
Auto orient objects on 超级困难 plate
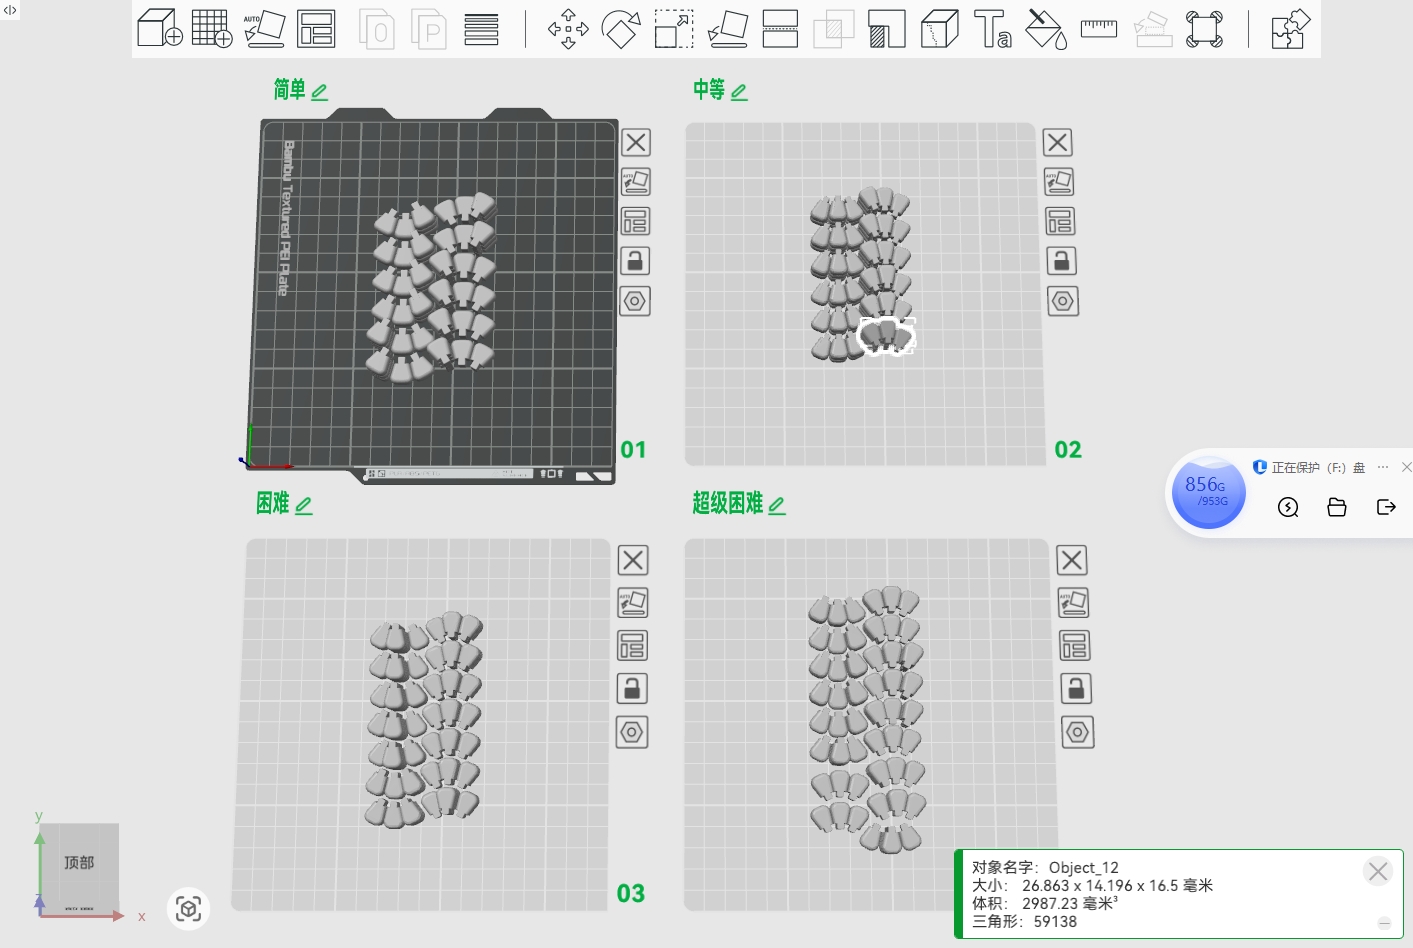[x=1073, y=603]
